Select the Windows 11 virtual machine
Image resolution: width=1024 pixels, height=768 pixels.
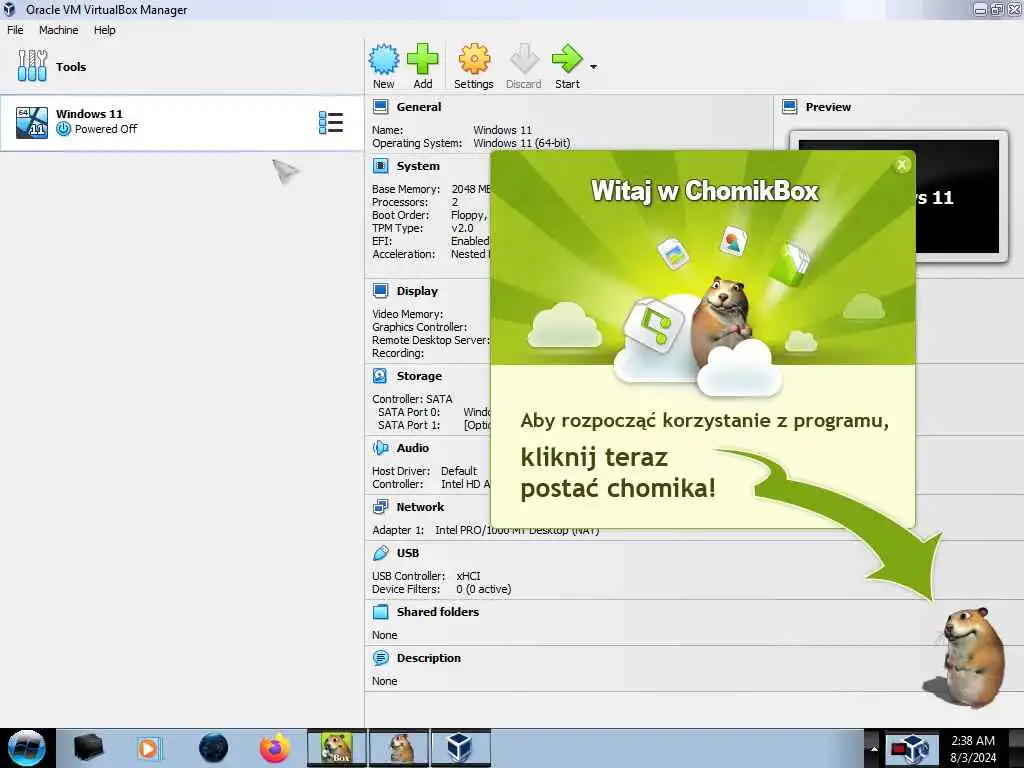coord(182,123)
